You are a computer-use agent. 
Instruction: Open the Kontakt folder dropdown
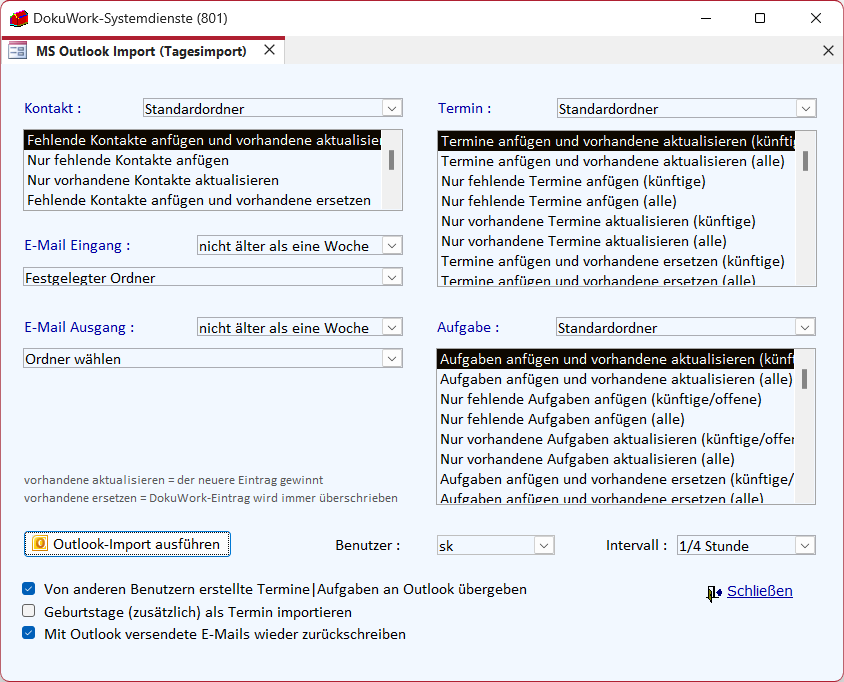392,108
